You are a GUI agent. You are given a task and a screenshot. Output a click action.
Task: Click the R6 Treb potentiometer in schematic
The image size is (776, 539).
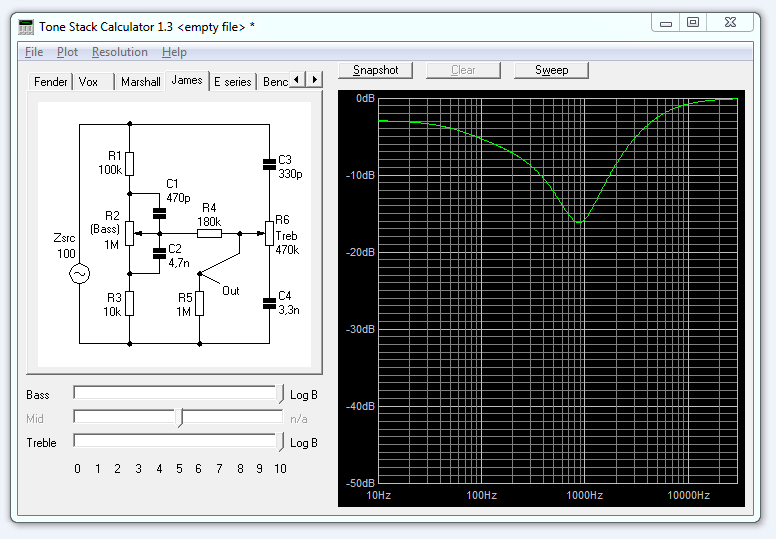pyautogui.click(x=269, y=234)
